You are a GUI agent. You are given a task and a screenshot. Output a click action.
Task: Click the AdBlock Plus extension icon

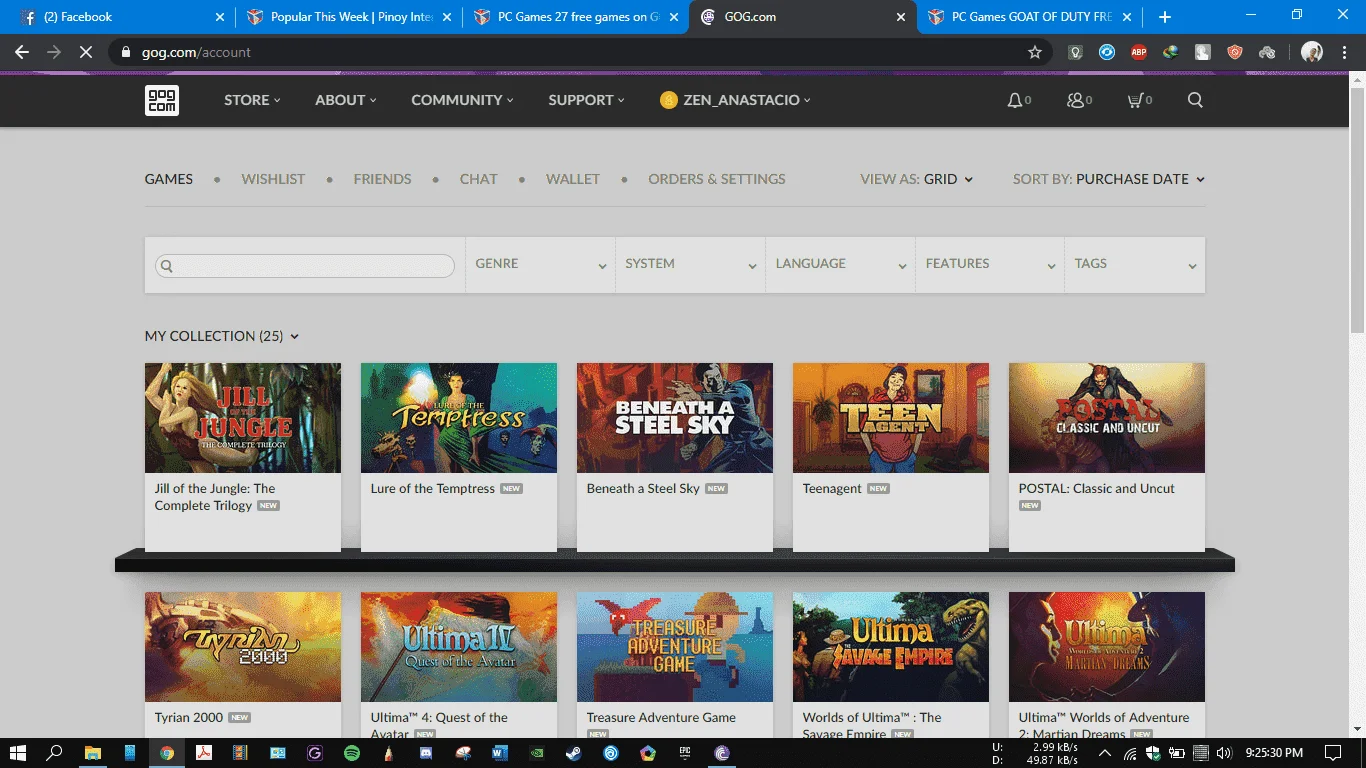click(1139, 52)
